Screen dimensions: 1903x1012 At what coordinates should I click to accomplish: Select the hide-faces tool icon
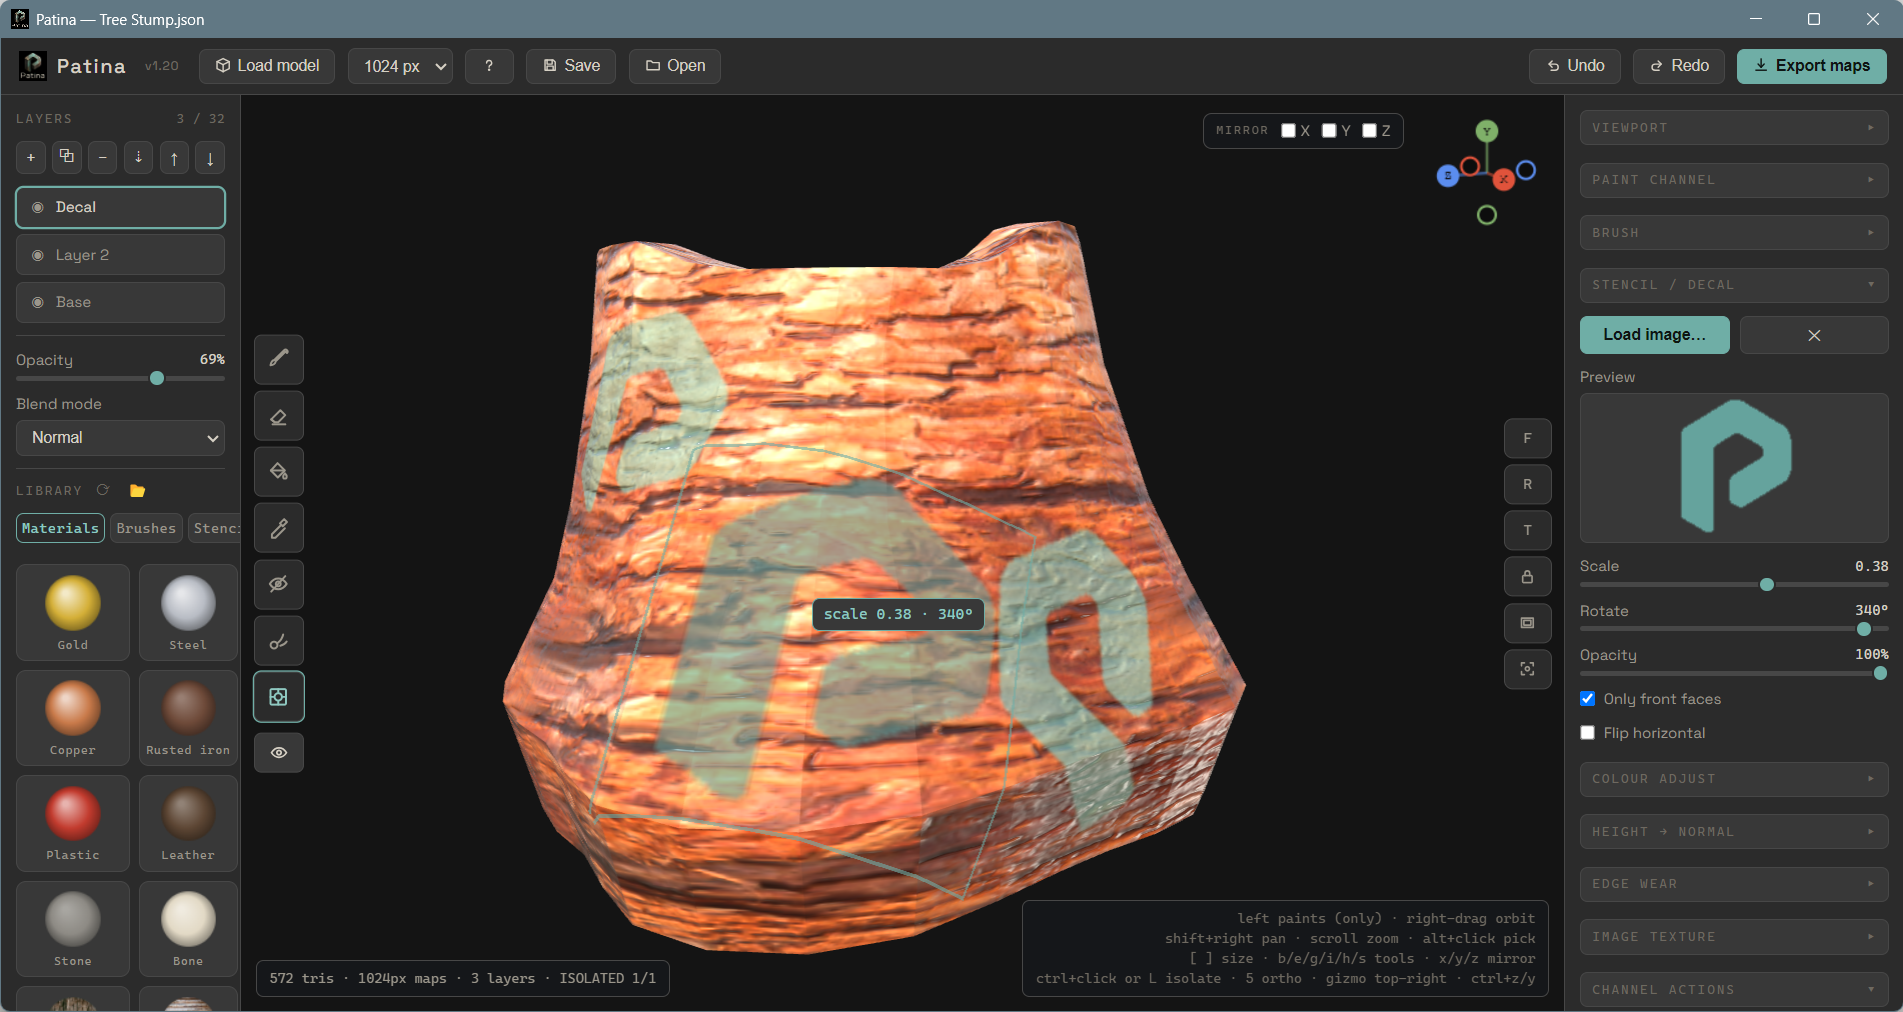click(x=279, y=584)
